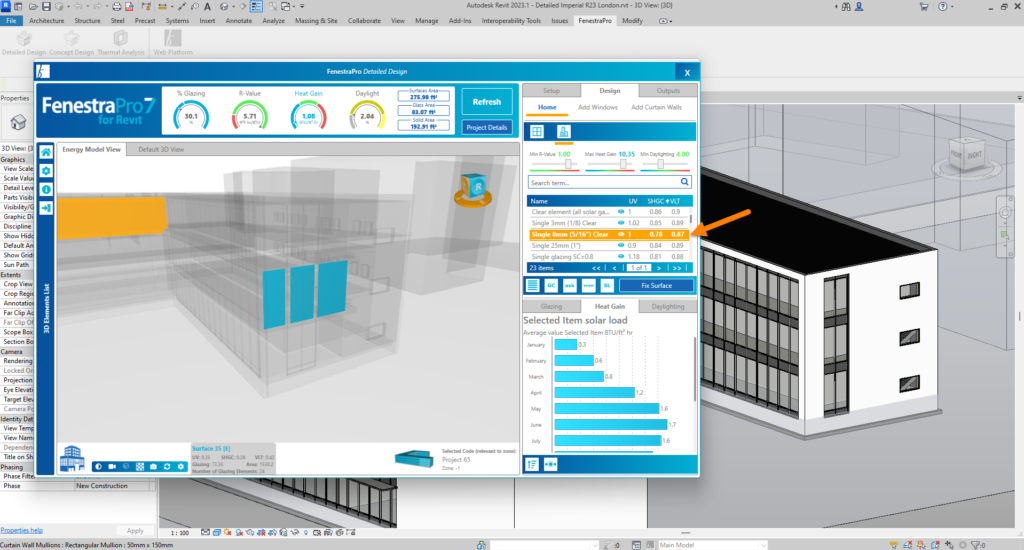This screenshot has width=1024, height=550.
Task: Toggle the eye icon for Clear element row
Action: [x=621, y=212]
